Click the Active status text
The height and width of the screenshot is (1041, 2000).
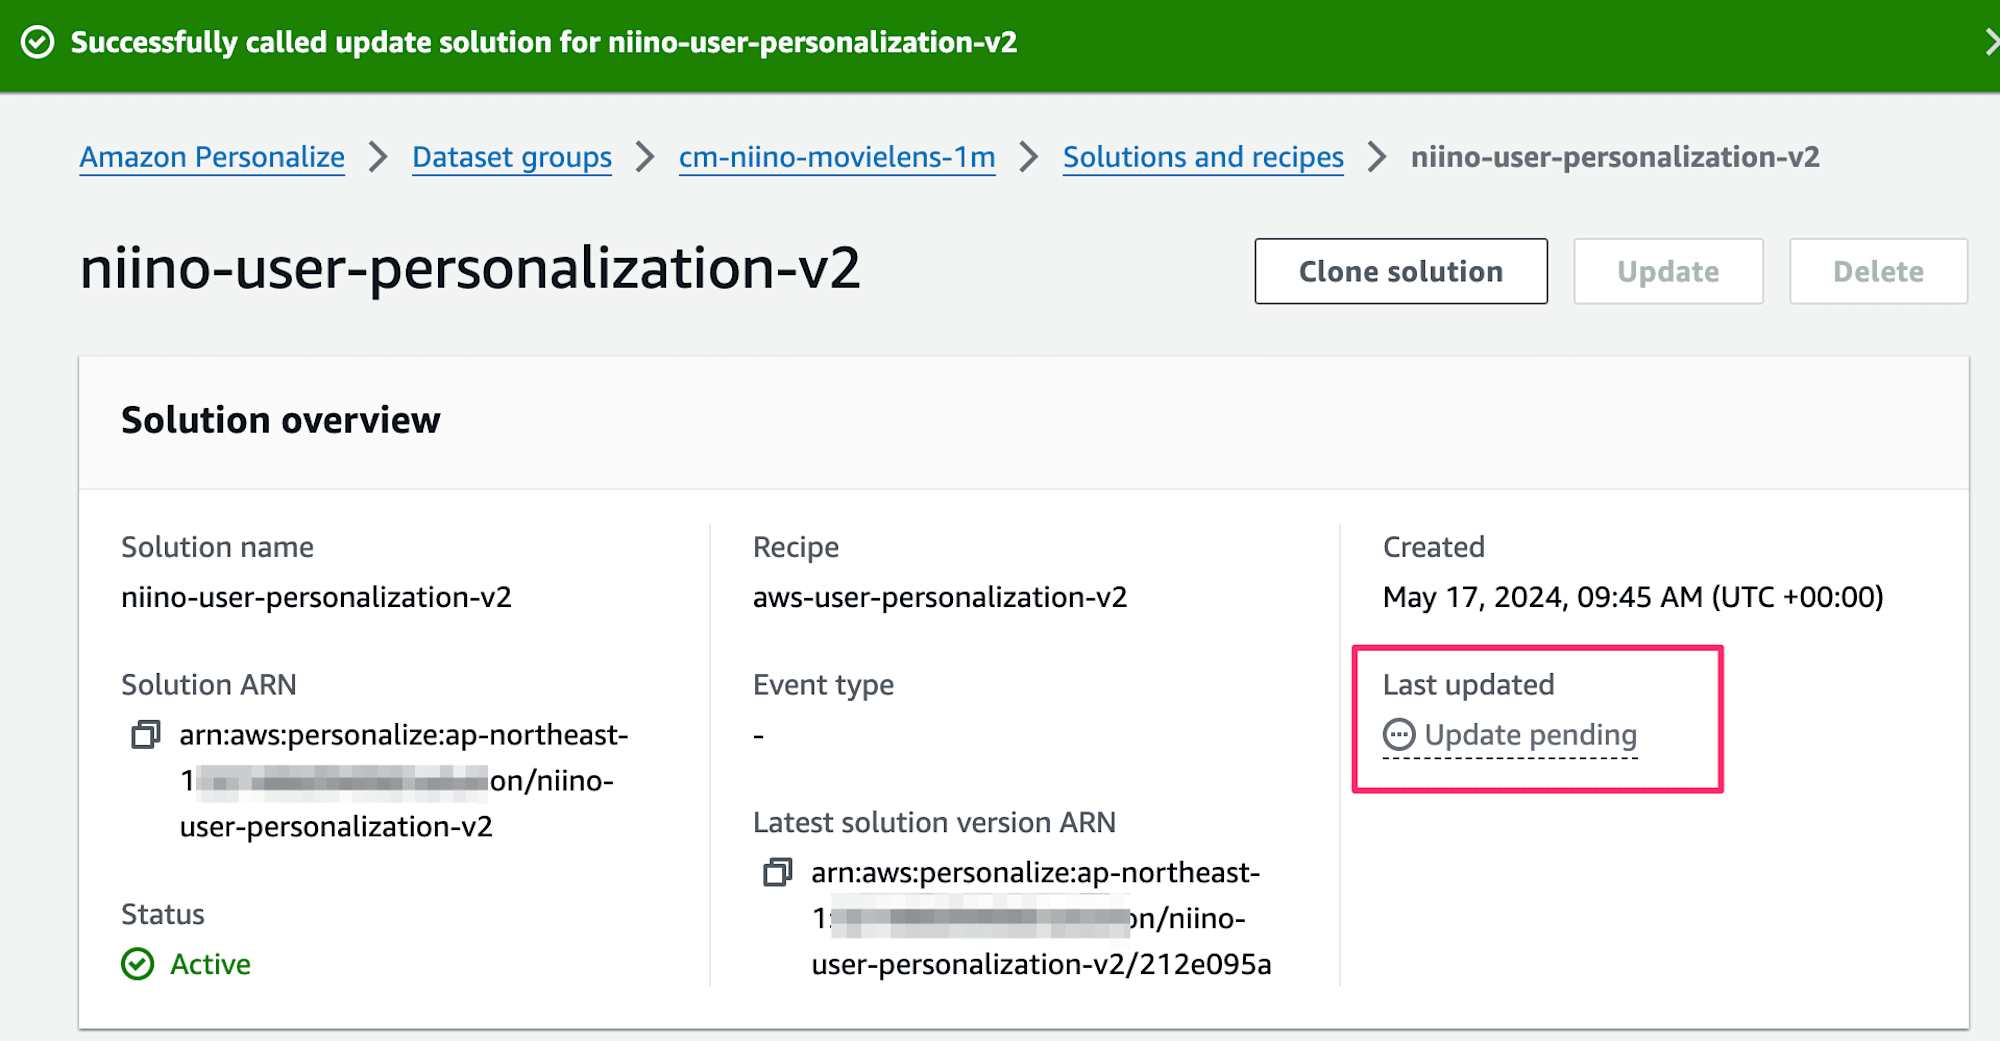coord(210,964)
